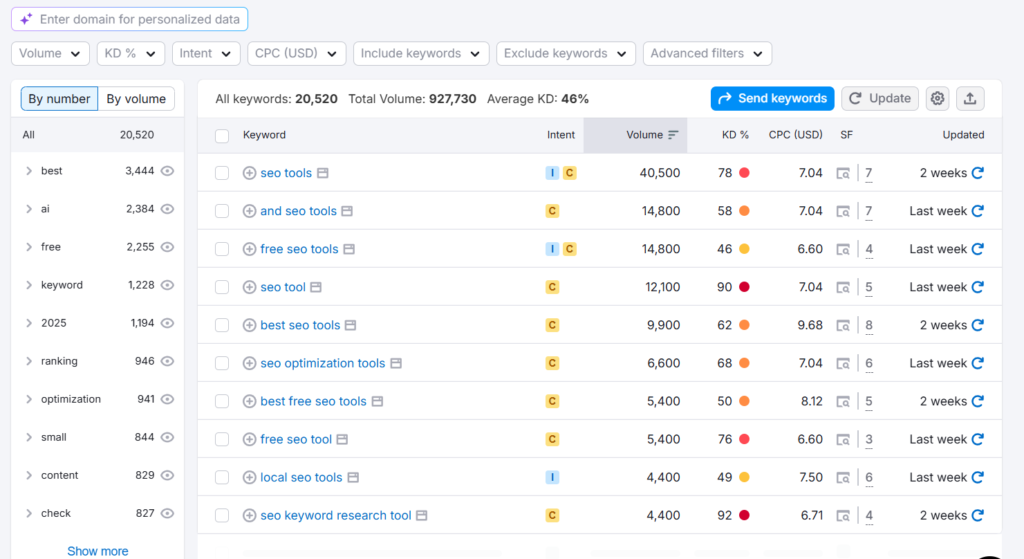Open the KD % filter dropdown
Viewport: 1024px width, 559px height.
[130, 54]
